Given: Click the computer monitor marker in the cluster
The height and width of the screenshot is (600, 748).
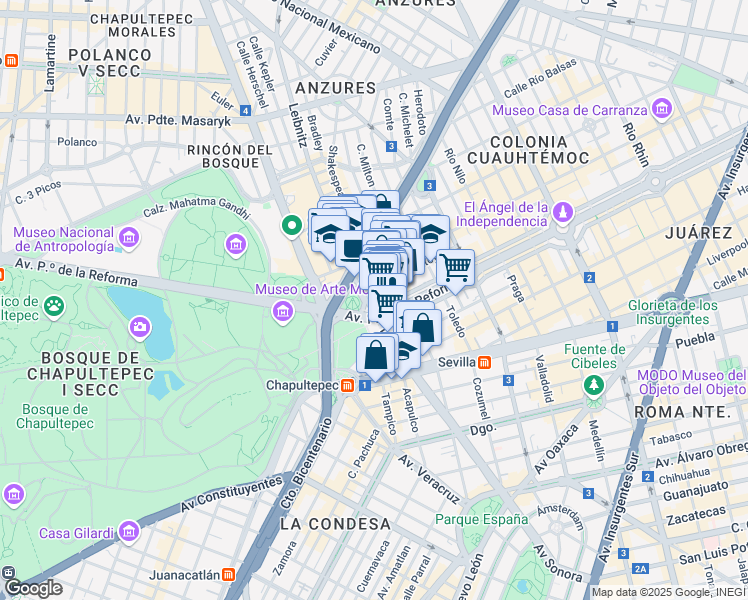Looking at the screenshot, I should 351,250.
